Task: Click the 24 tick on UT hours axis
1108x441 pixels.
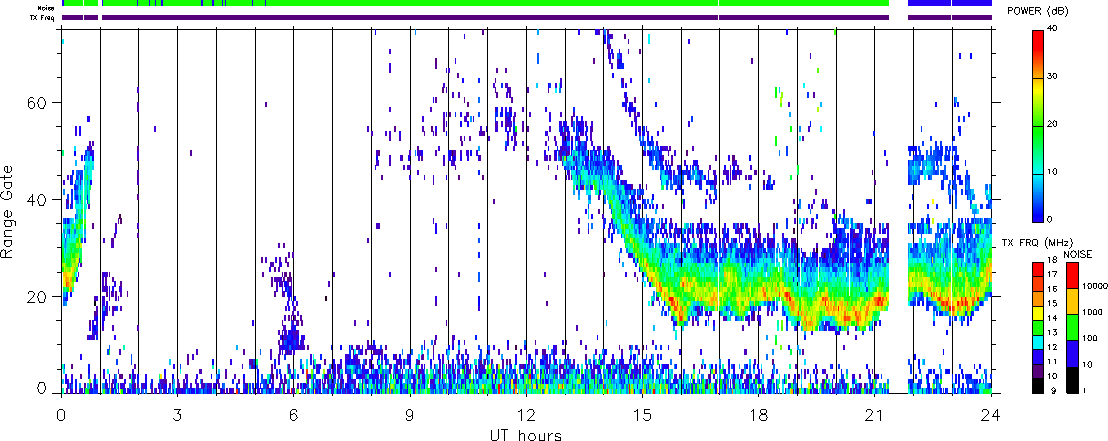Action: tap(991, 414)
